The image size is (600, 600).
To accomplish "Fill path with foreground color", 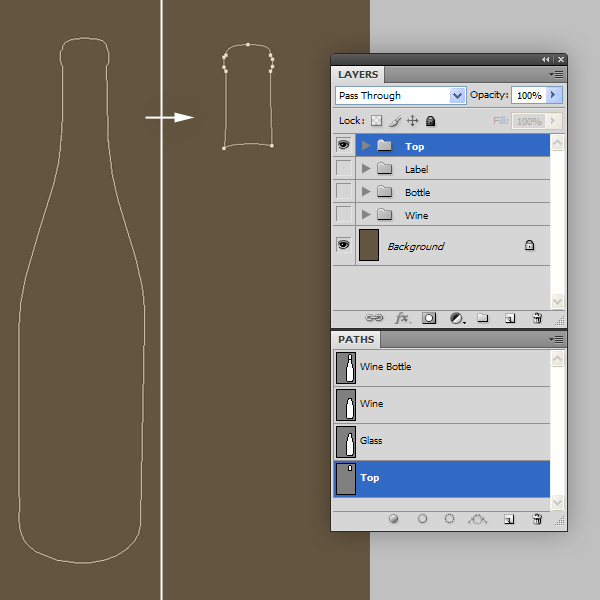I will coord(393,518).
